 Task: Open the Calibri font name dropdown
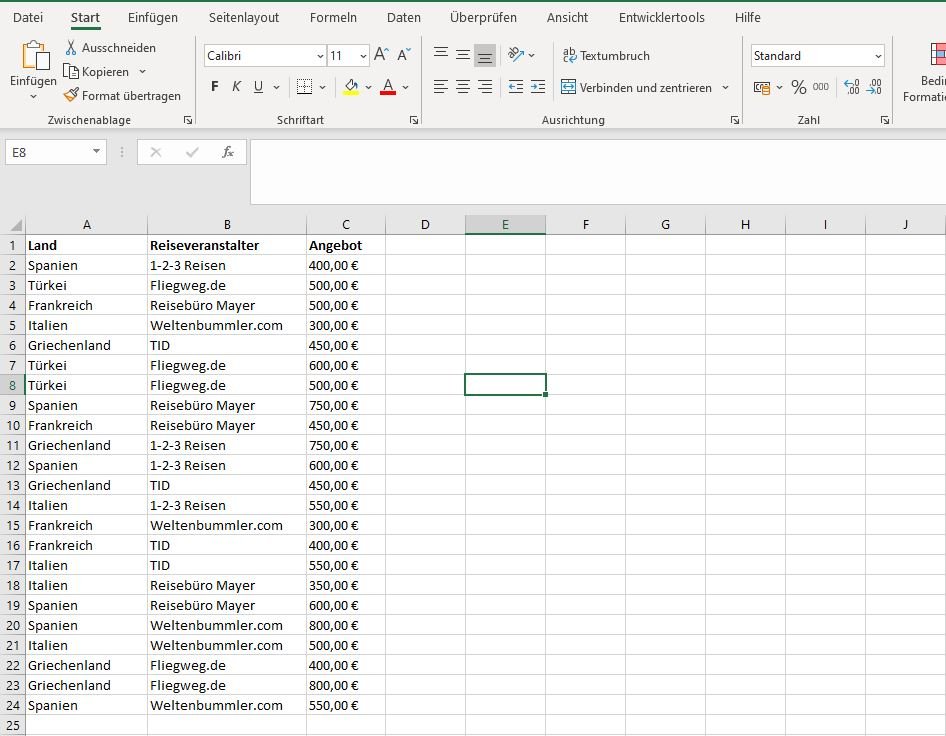pyautogui.click(x=320, y=56)
